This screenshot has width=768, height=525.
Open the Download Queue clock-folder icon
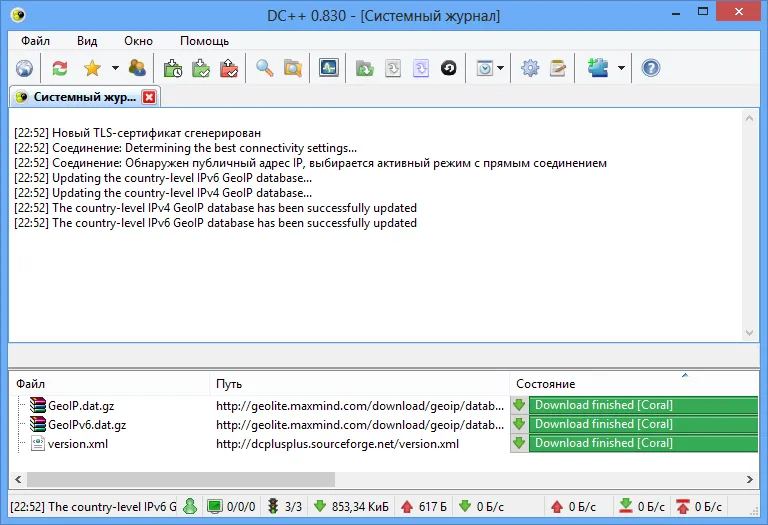point(172,68)
